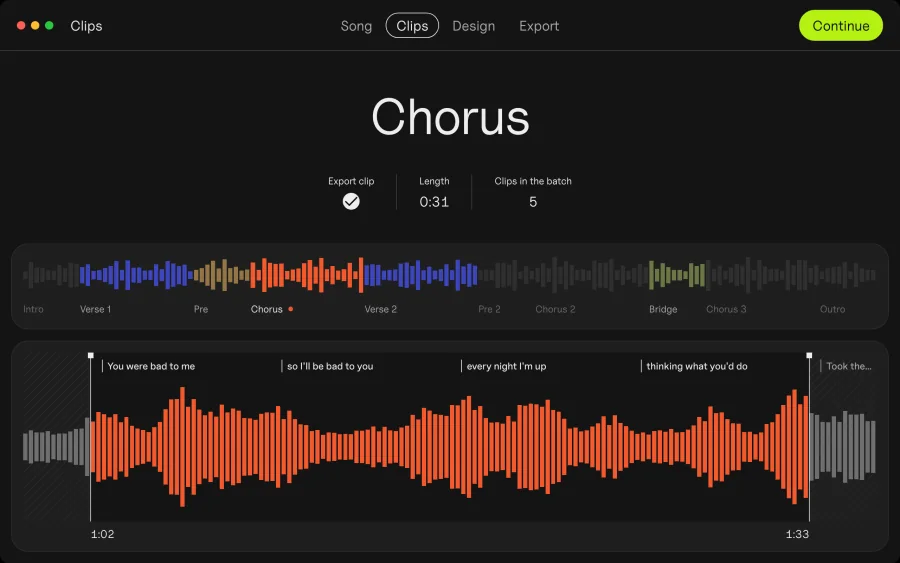Select the Verse 1 section label

pos(95,309)
